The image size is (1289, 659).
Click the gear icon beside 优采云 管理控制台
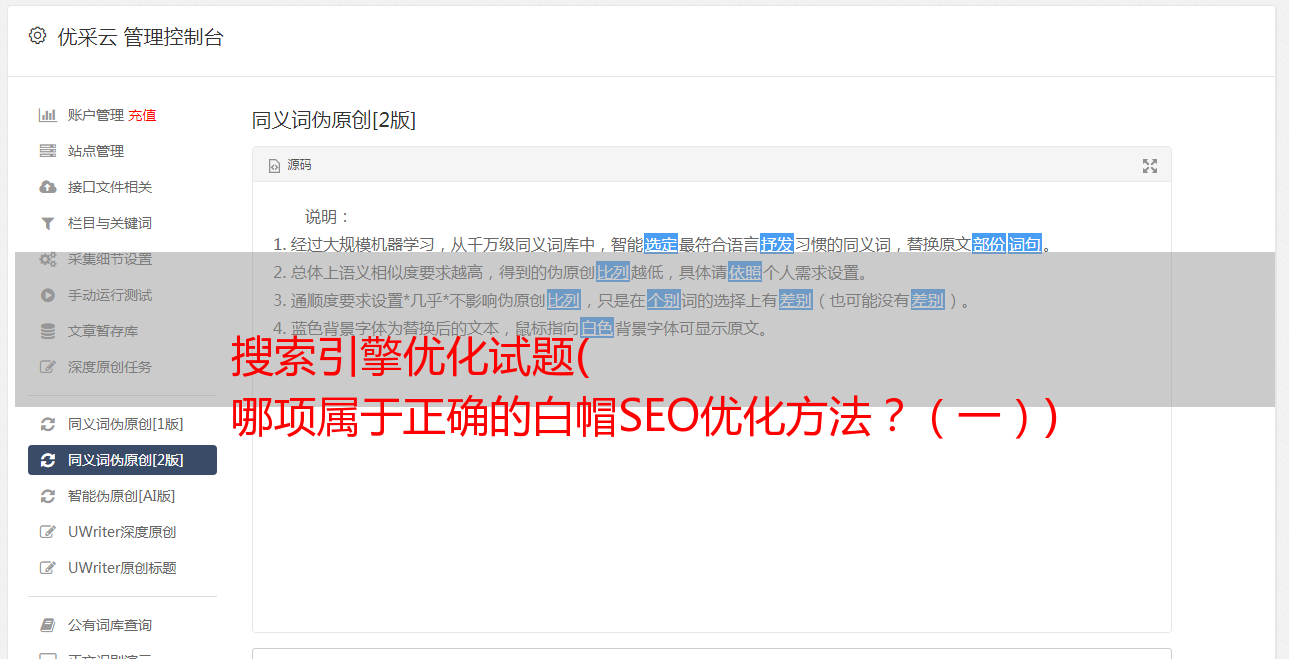[x=38, y=36]
